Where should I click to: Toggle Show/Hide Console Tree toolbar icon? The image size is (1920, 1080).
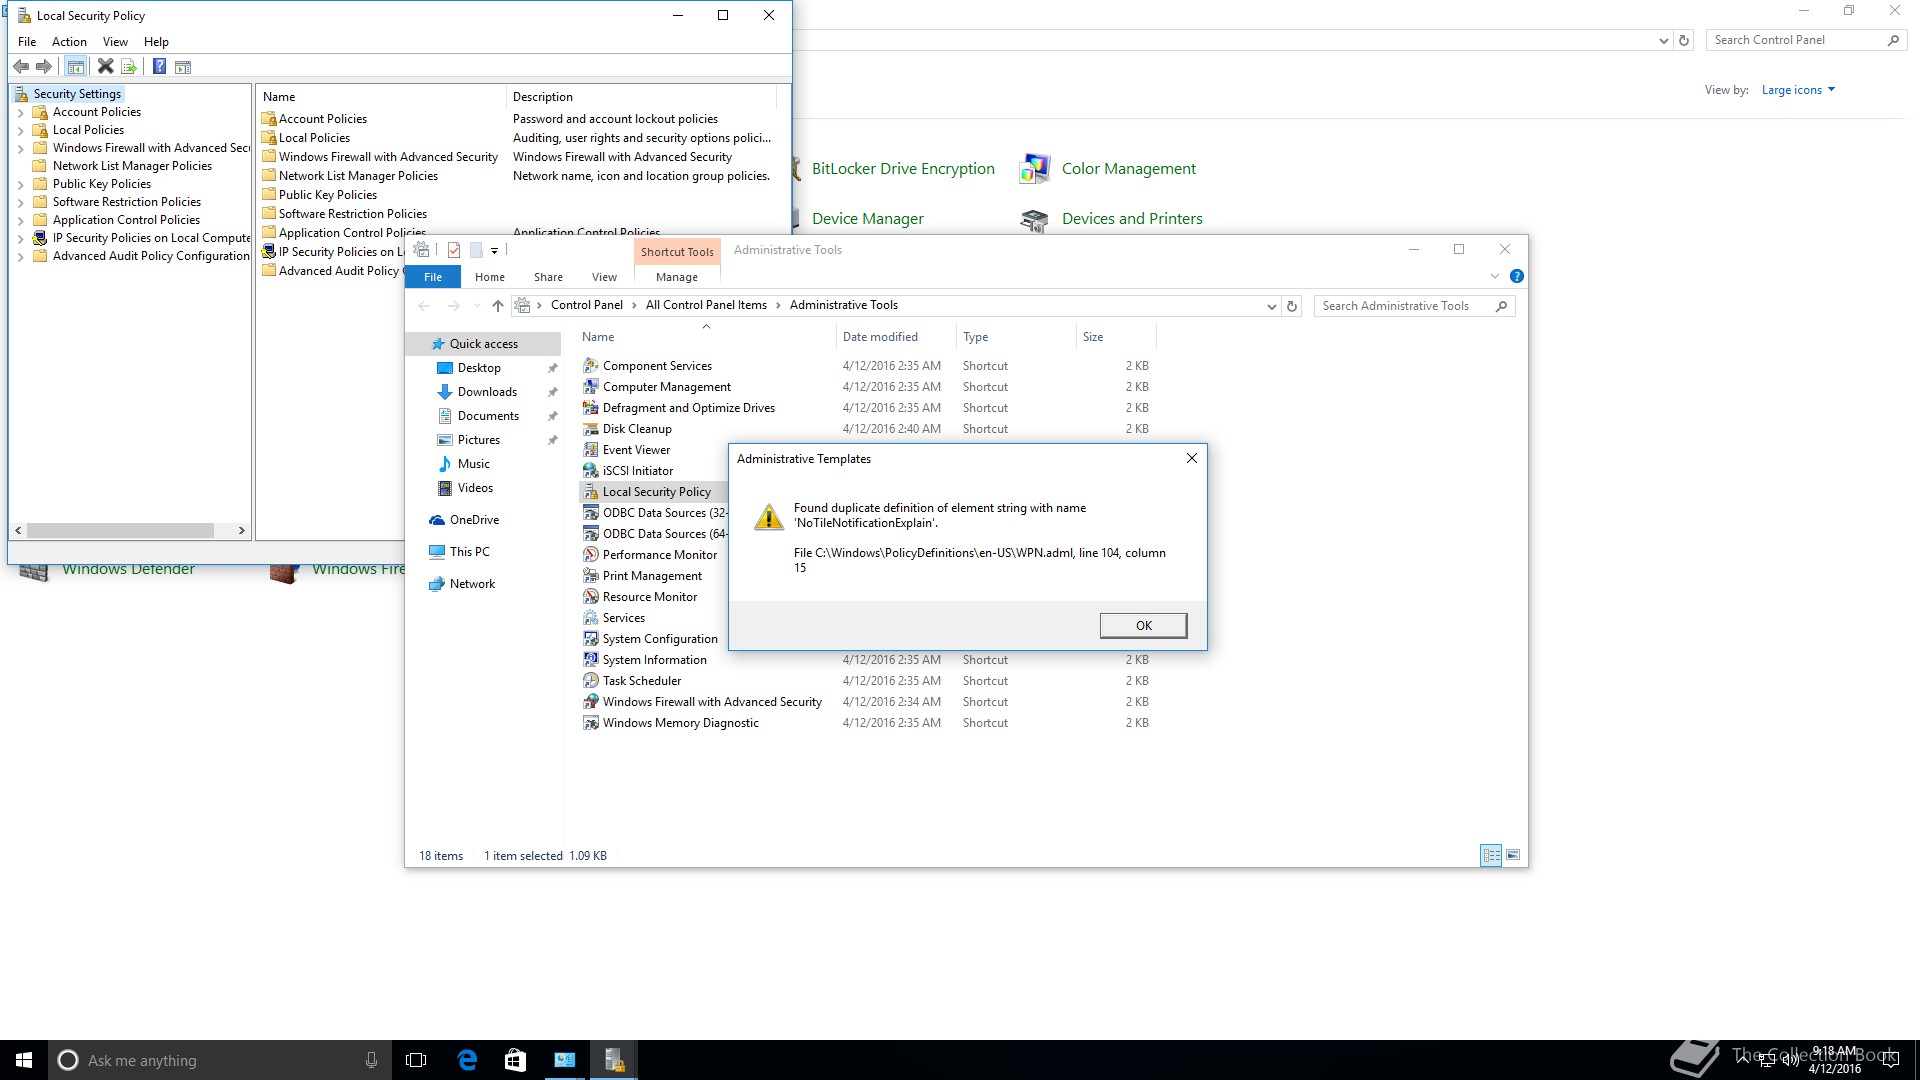pos(76,67)
